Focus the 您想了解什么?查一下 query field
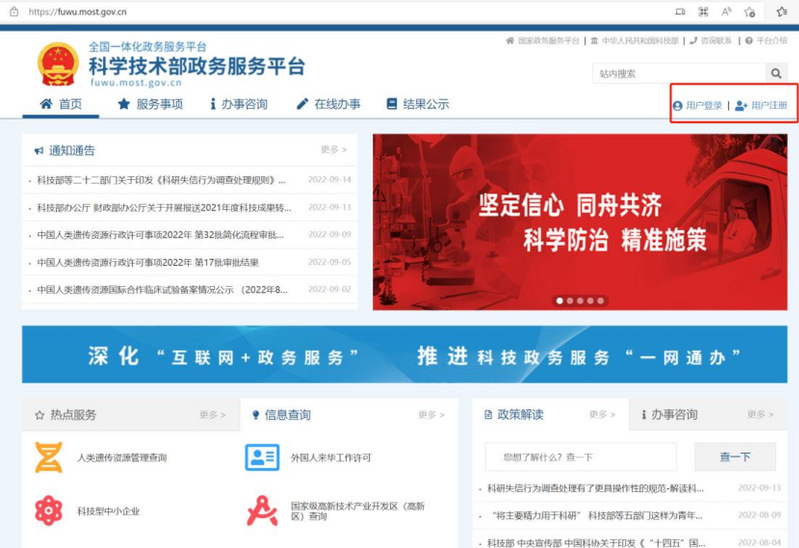The width and height of the screenshot is (799, 548). (581, 457)
